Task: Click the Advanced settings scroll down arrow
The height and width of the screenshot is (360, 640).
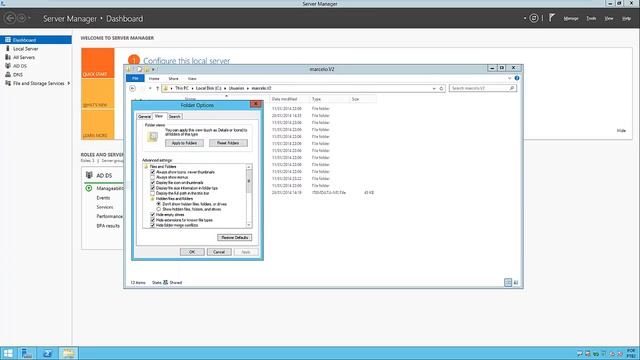Action: 249,225
